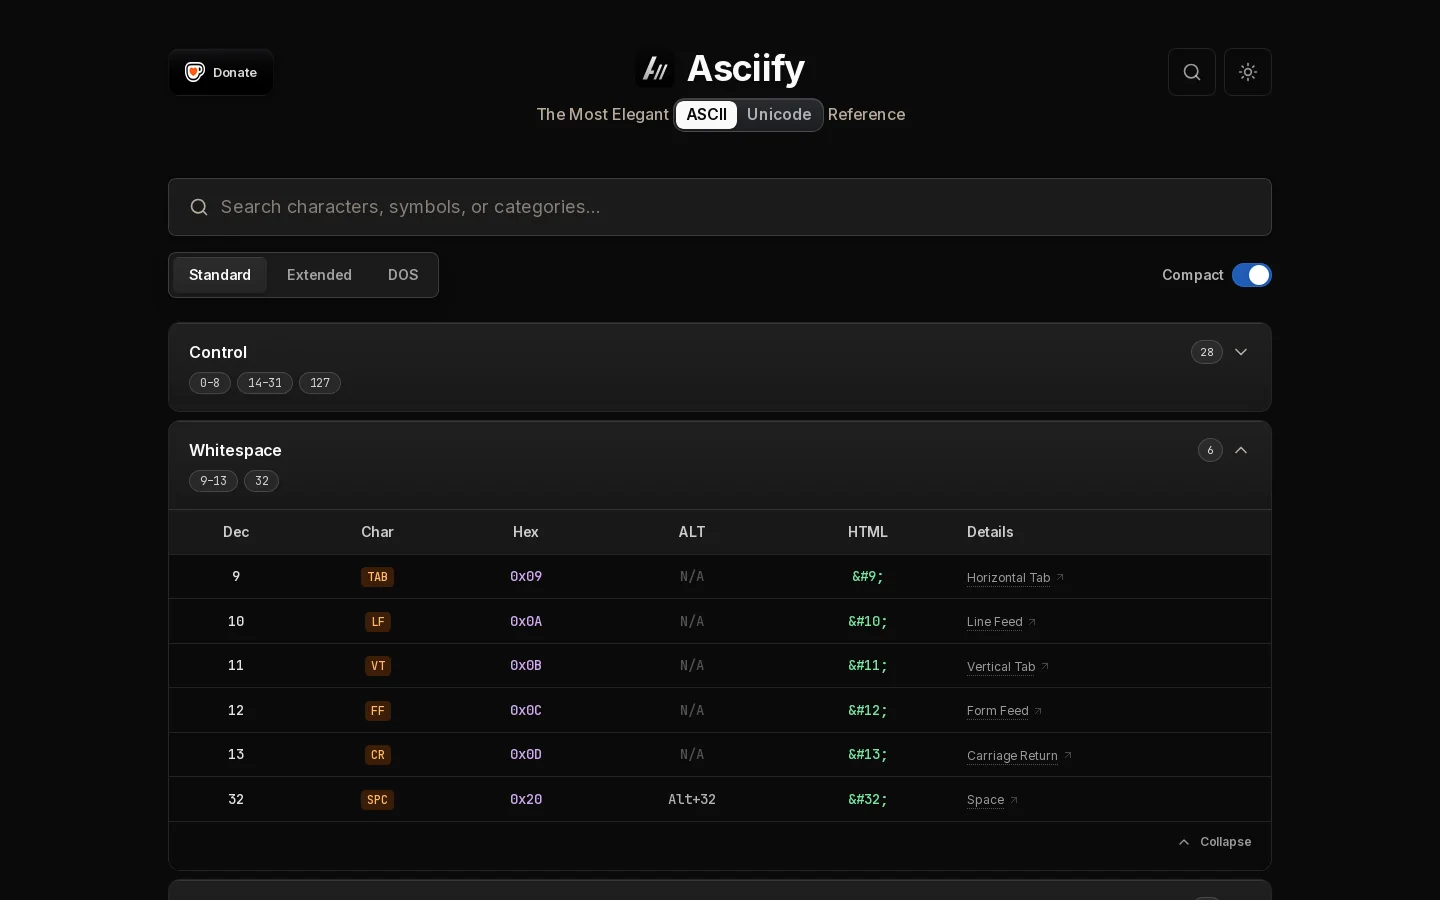Click the 14-31 range chip
Screen dimensions: 1440x900
[x=265, y=383]
